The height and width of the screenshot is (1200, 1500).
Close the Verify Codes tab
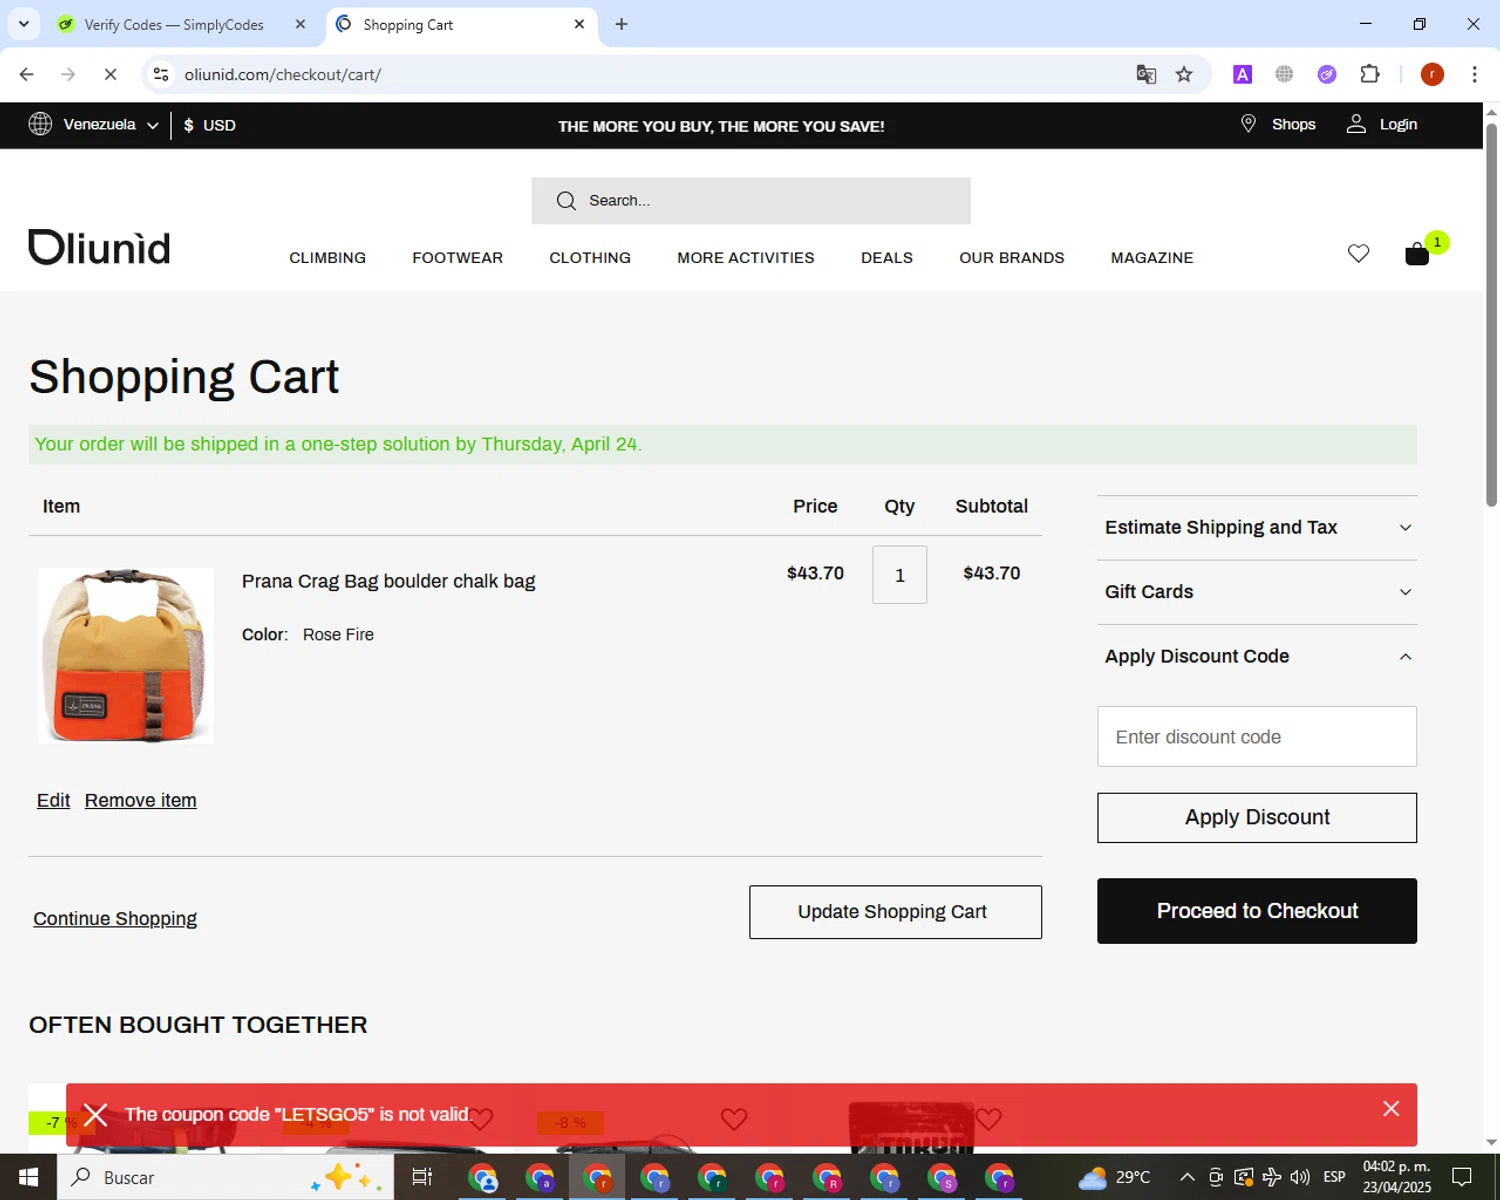[x=300, y=24]
